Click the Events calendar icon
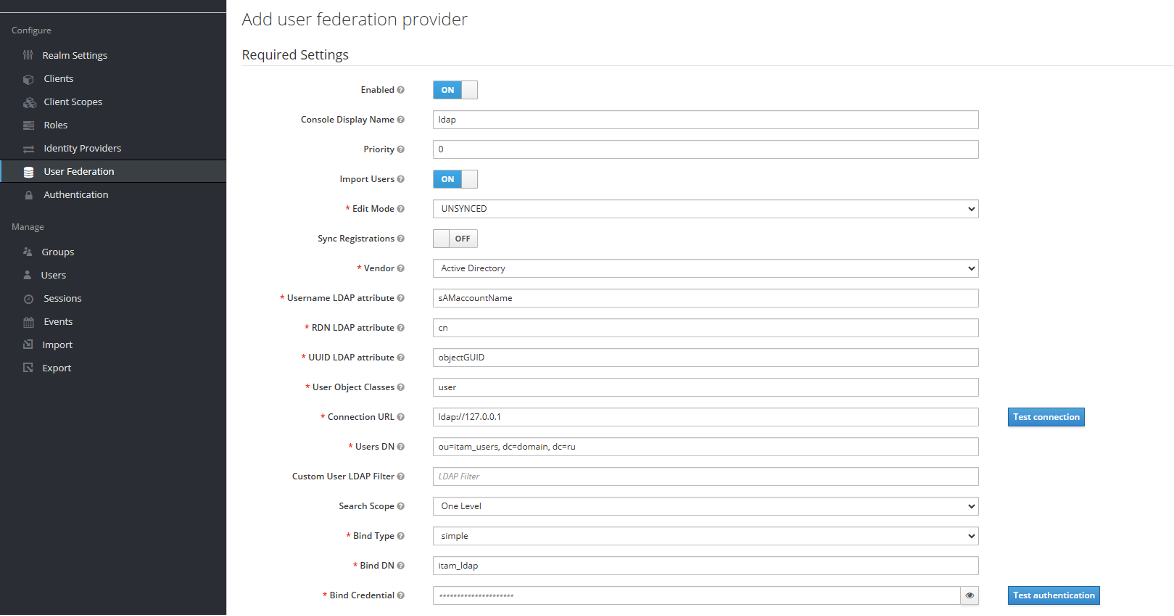The height and width of the screenshot is (616, 1174). (28, 322)
